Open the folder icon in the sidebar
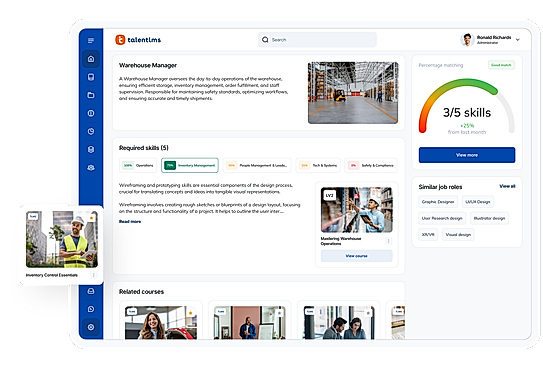This screenshot has height=368, width=543. pyautogui.click(x=91, y=95)
